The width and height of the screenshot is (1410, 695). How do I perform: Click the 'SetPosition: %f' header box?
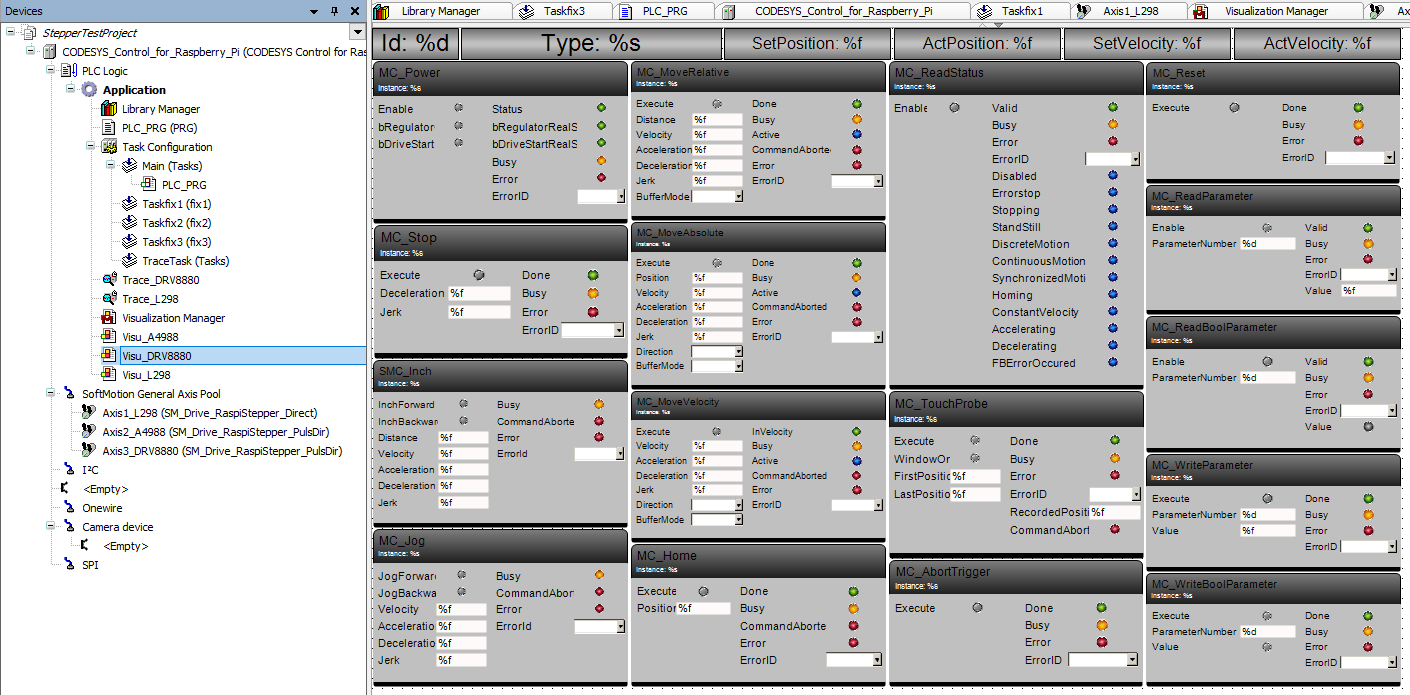(x=805, y=44)
